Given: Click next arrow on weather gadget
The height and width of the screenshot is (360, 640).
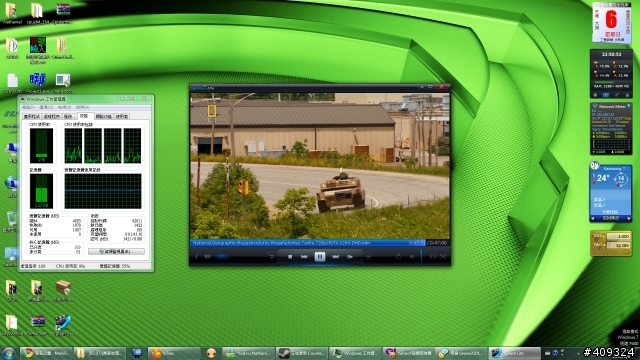Looking at the screenshot, I should pyautogui.click(x=629, y=219).
